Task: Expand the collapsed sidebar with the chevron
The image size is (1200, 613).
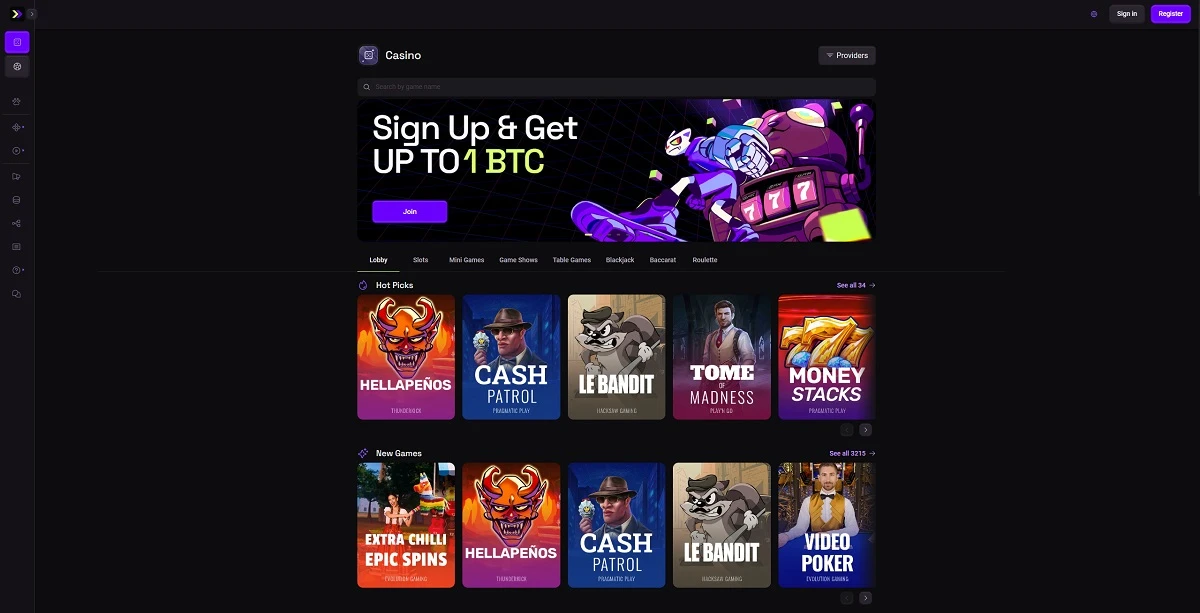Action: [x=32, y=14]
